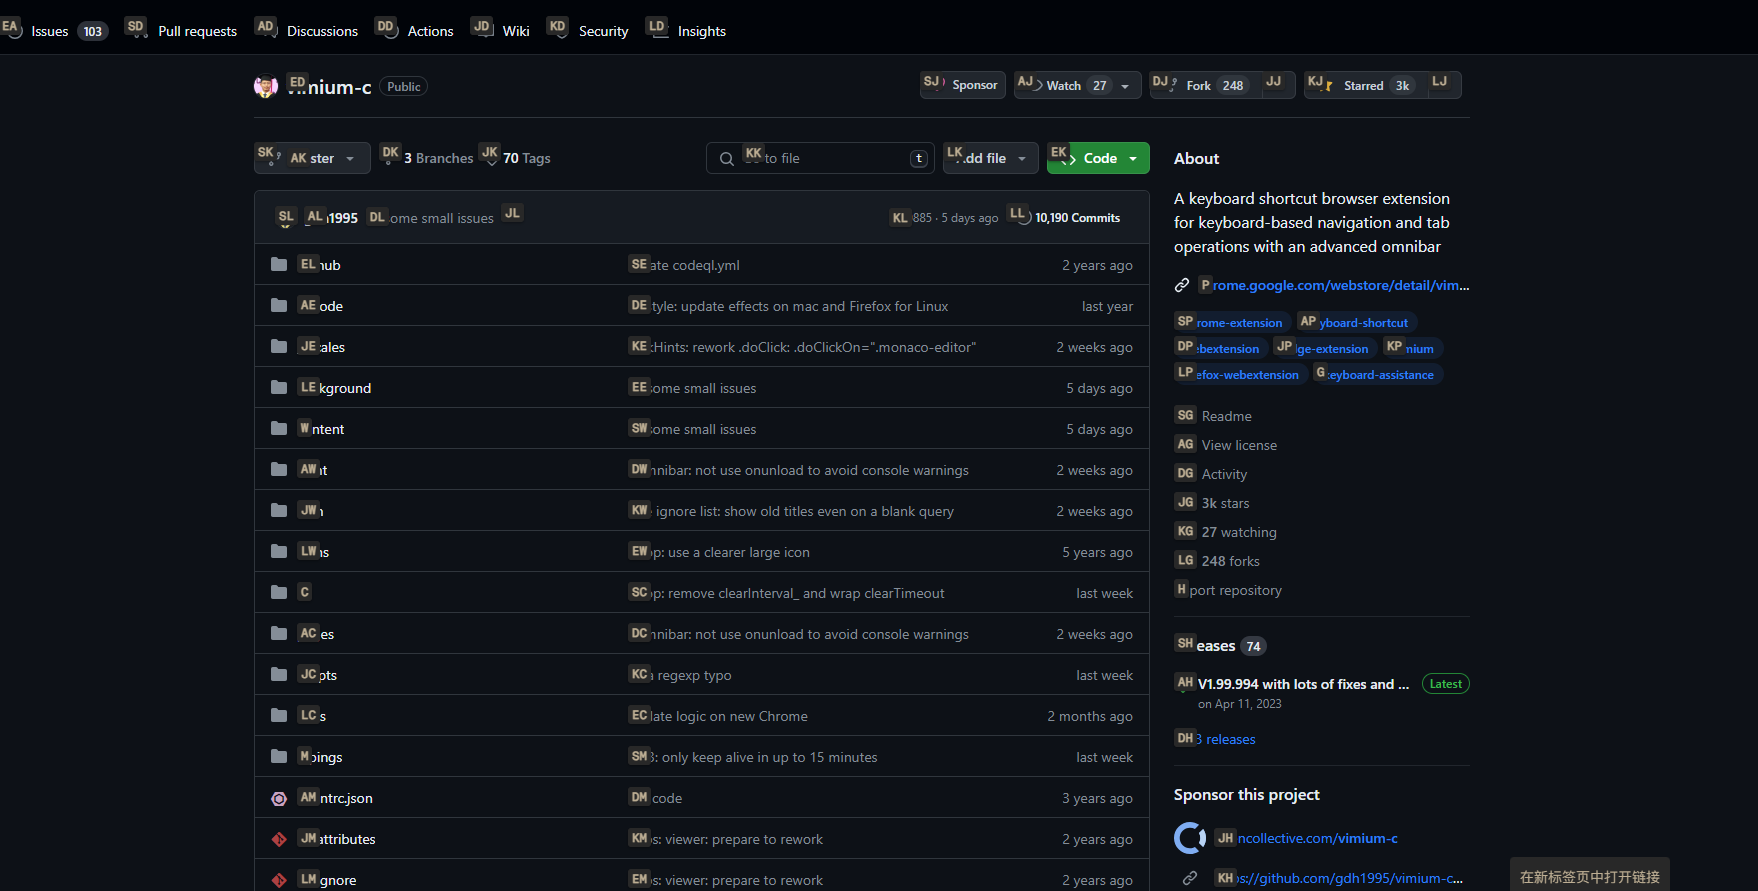Expand the Watch options dropdown caret
This screenshot has width=1758, height=891.
1125,86
